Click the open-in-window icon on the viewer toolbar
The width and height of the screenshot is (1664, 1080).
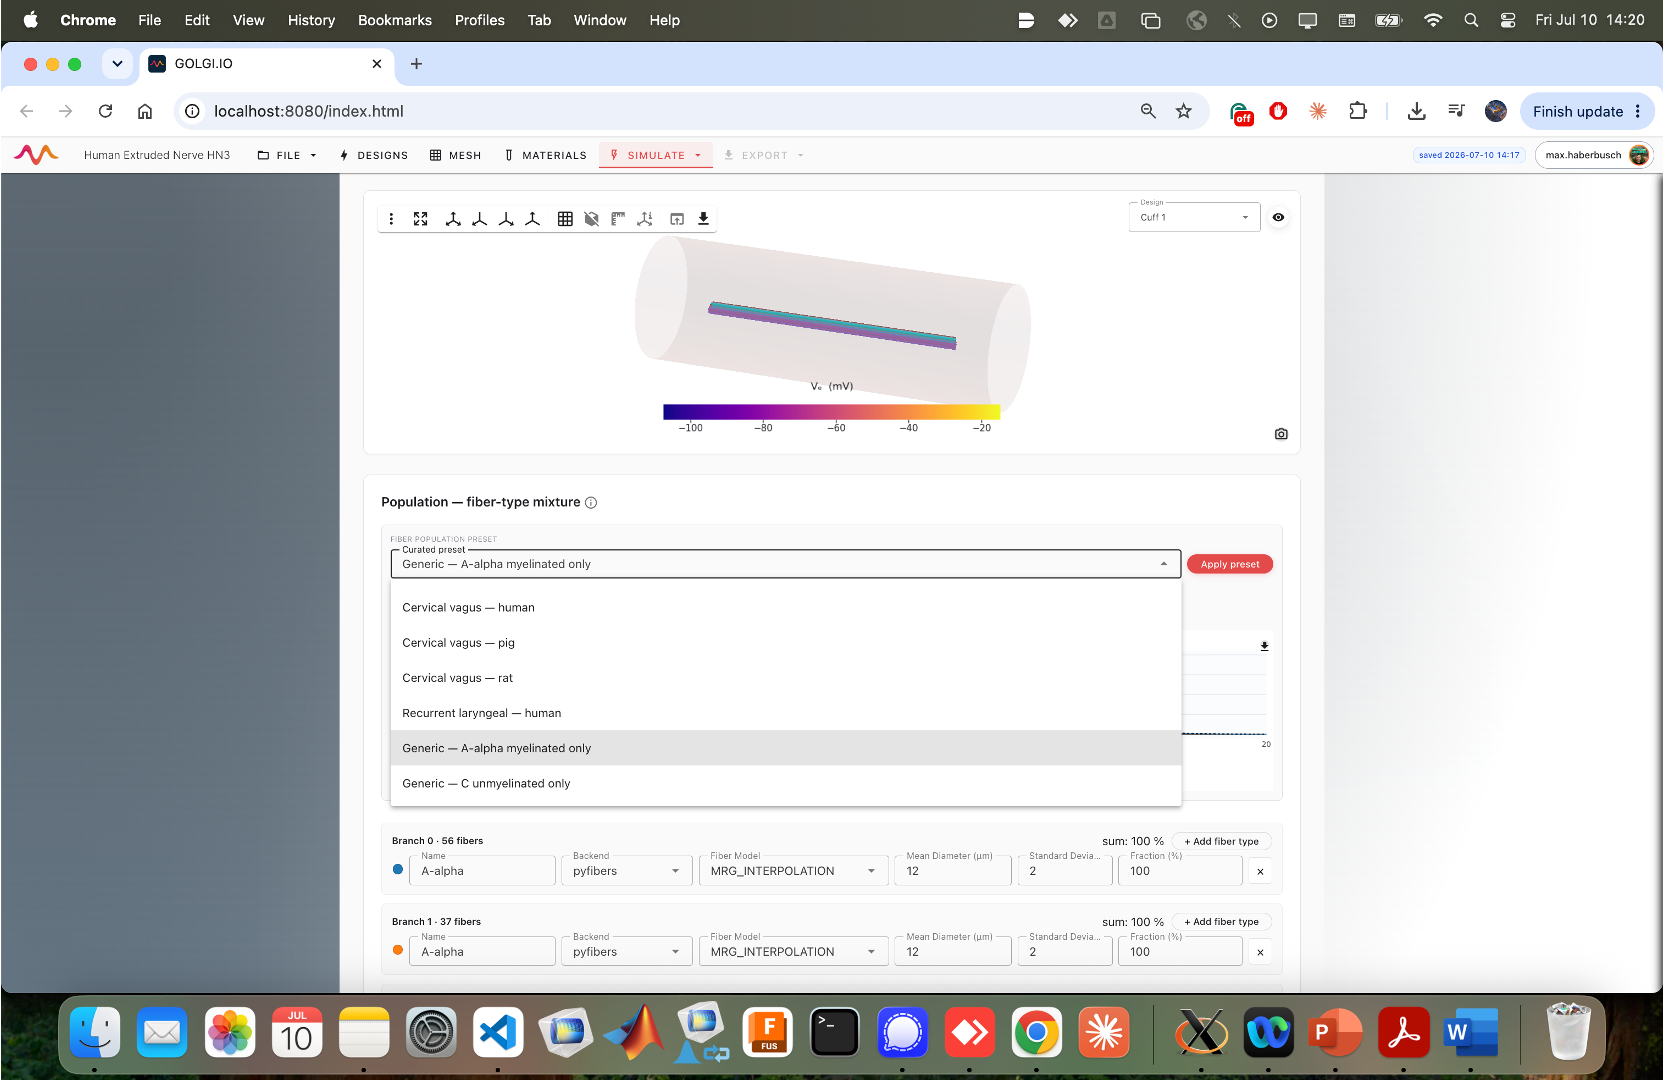tap(677, 219)
